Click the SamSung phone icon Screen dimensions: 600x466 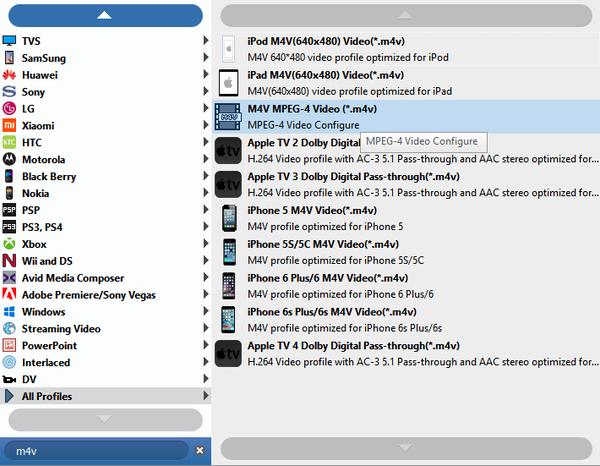(x=9, y=58)
